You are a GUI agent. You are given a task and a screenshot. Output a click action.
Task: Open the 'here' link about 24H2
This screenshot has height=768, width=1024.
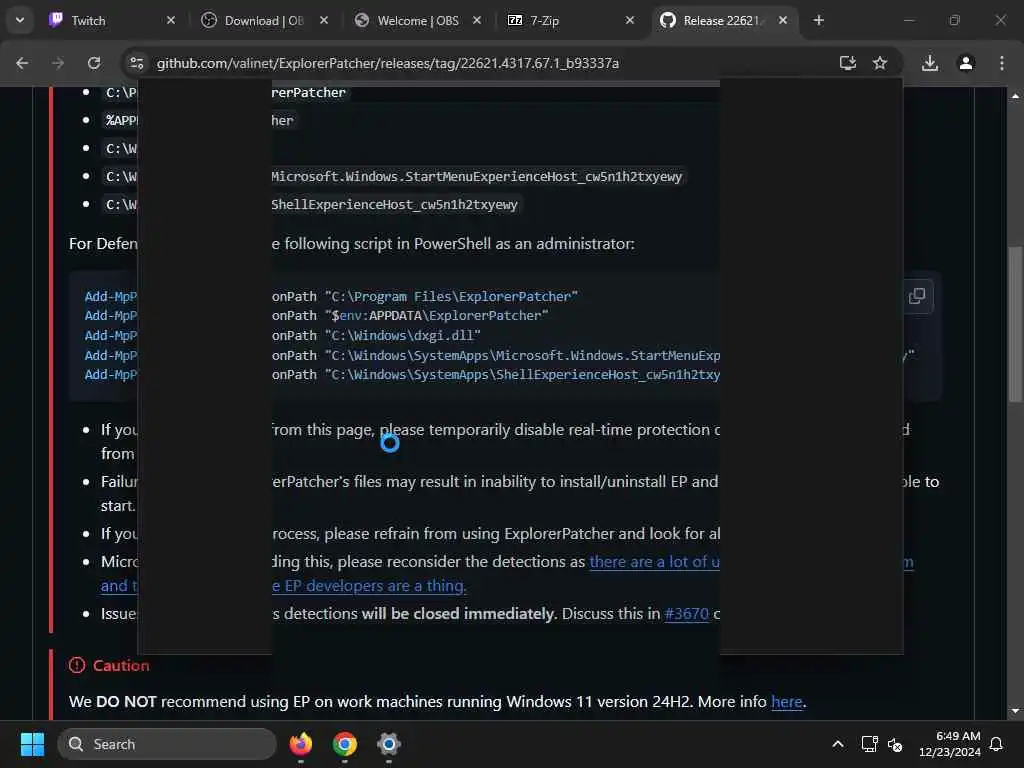pos(786,701)
